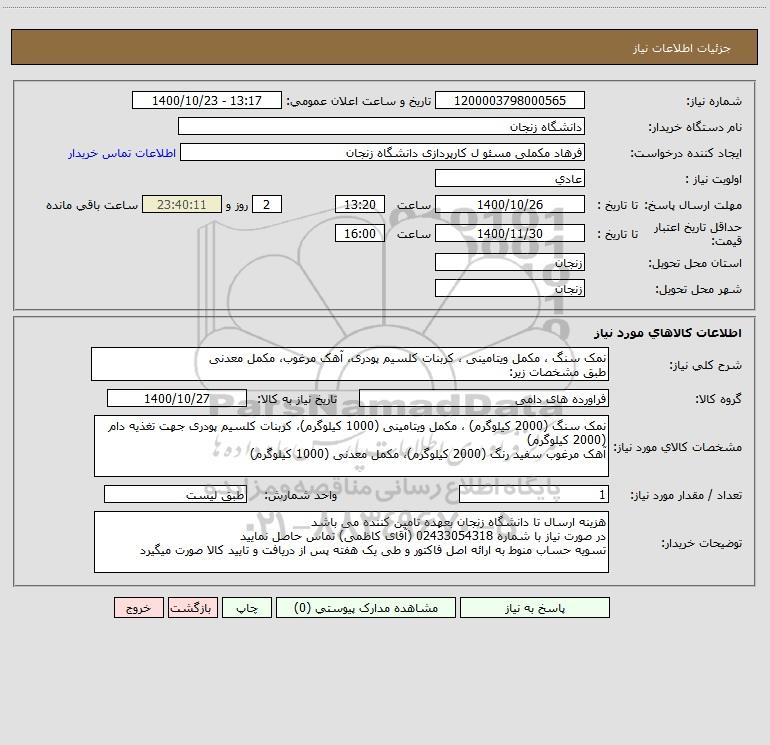Click the label شهر محل تحویل

point(699,289)
